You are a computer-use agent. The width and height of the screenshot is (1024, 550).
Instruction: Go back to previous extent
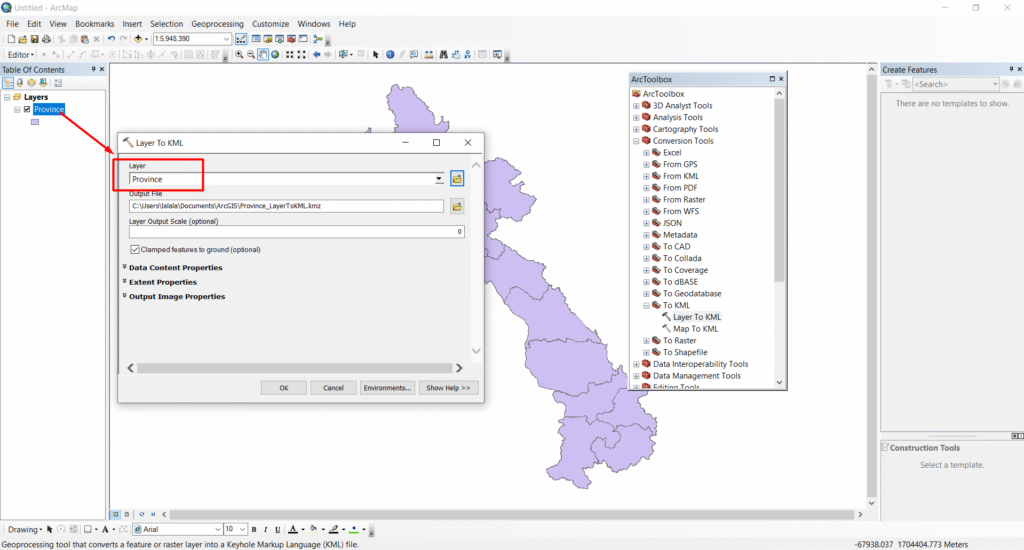point(317,55)
